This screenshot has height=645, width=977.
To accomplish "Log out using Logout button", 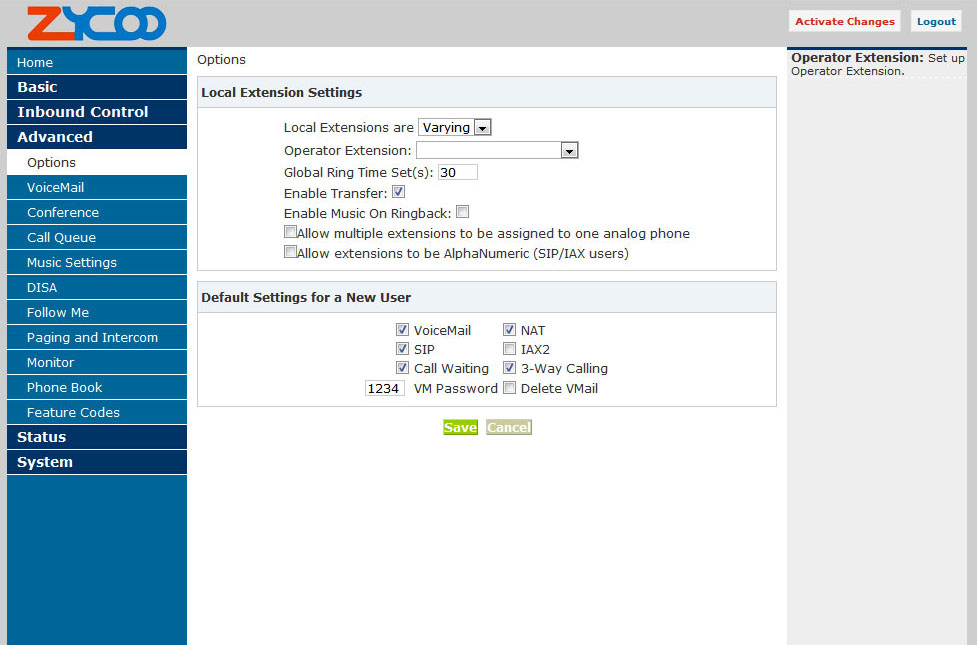I will click(936, 22).
